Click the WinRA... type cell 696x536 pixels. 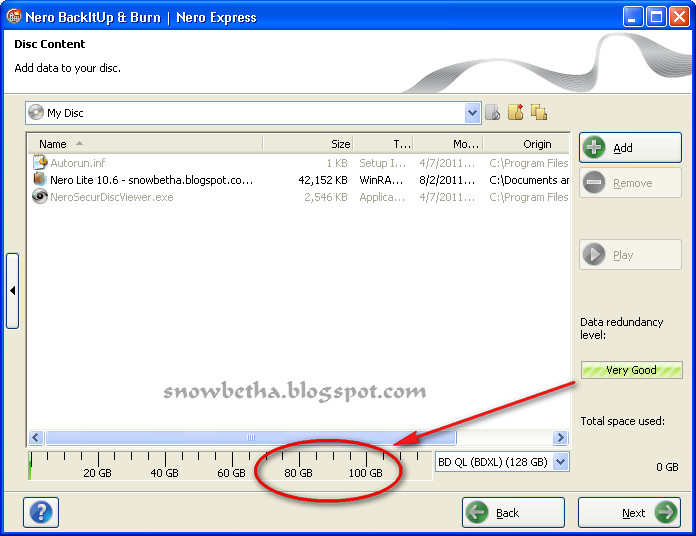[x=381, y=180]
